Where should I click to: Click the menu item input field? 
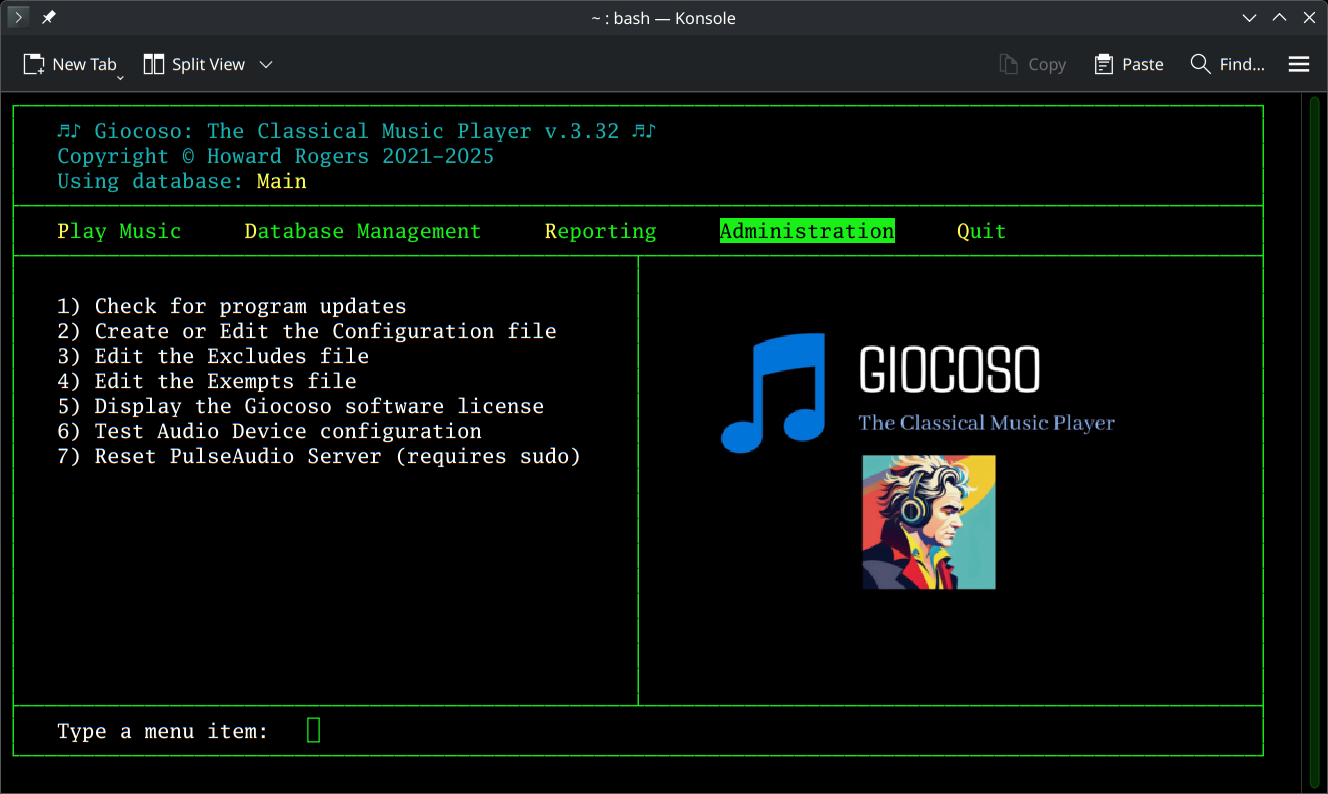[x=313, y=730]
